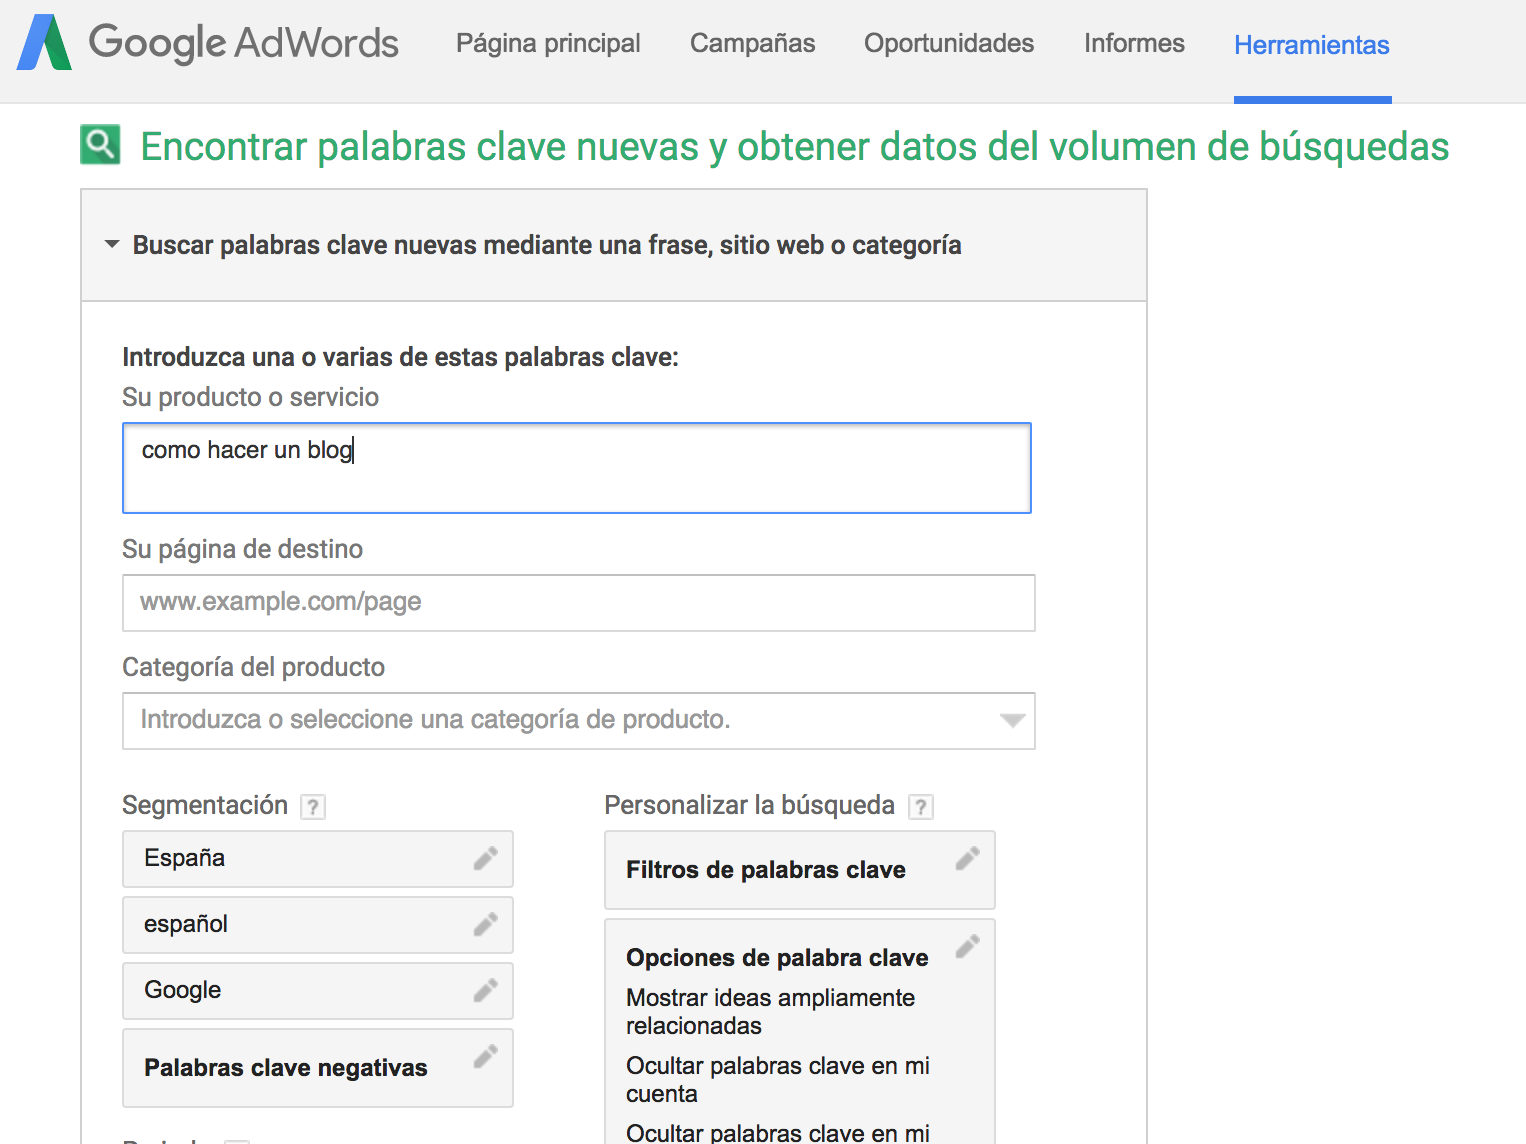
Task: Click the Su producto o servicio label
Action: [250, 397]
